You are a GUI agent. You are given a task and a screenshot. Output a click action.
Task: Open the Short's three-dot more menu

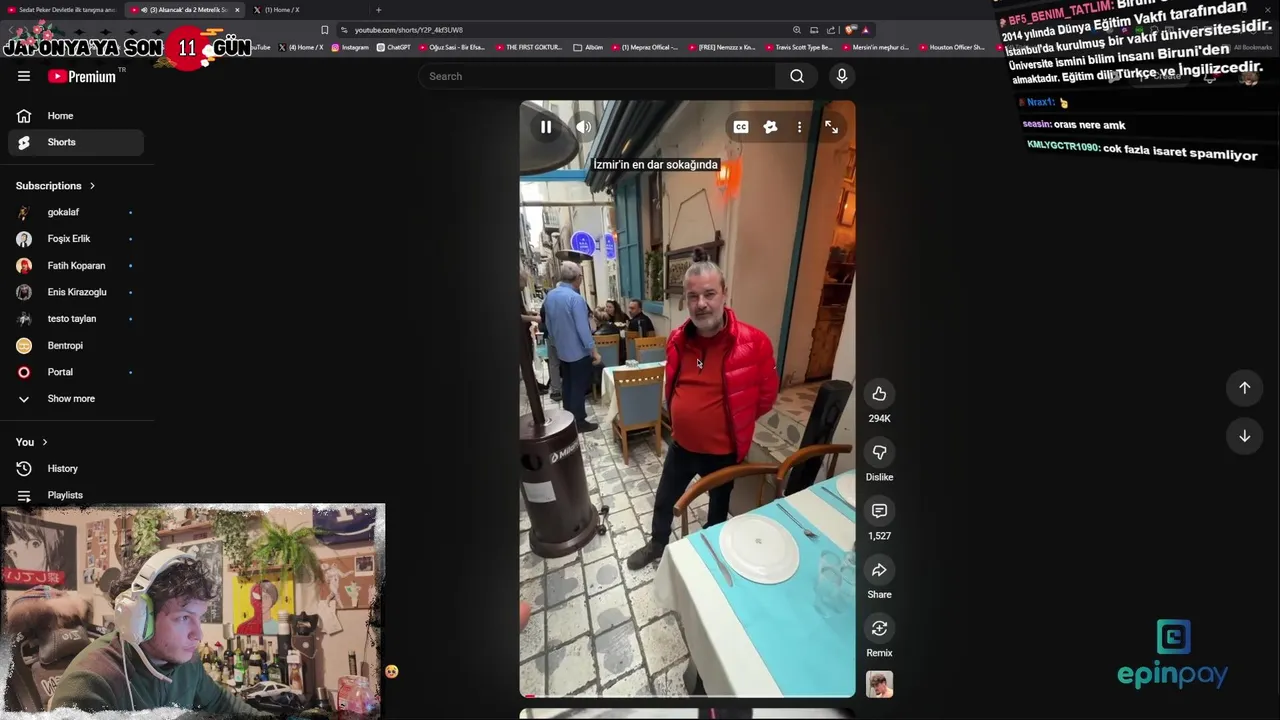[x=799, y=127]
